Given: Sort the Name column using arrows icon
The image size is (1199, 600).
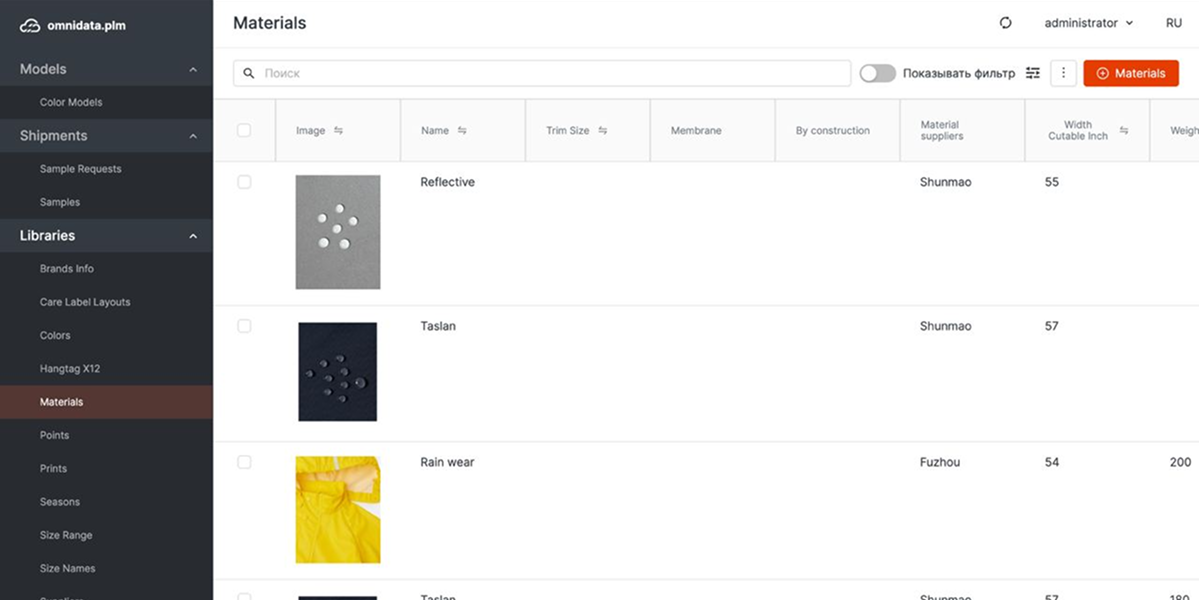Looking at the screenshot, I should [462, 130].
